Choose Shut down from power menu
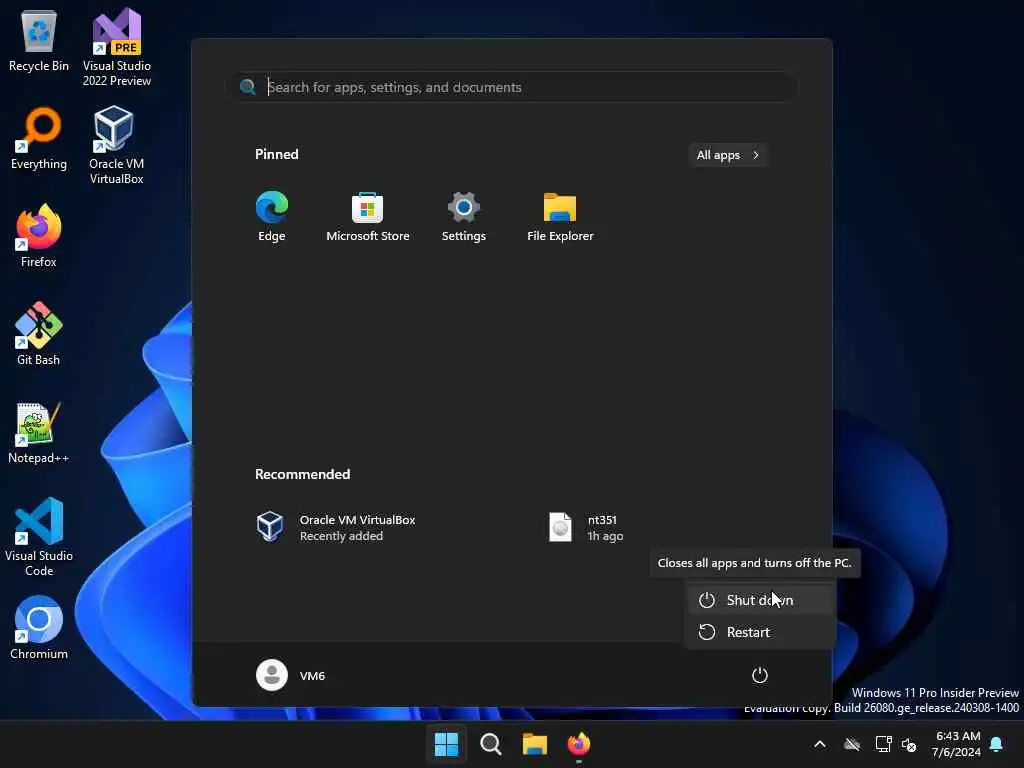 point(760,600)
